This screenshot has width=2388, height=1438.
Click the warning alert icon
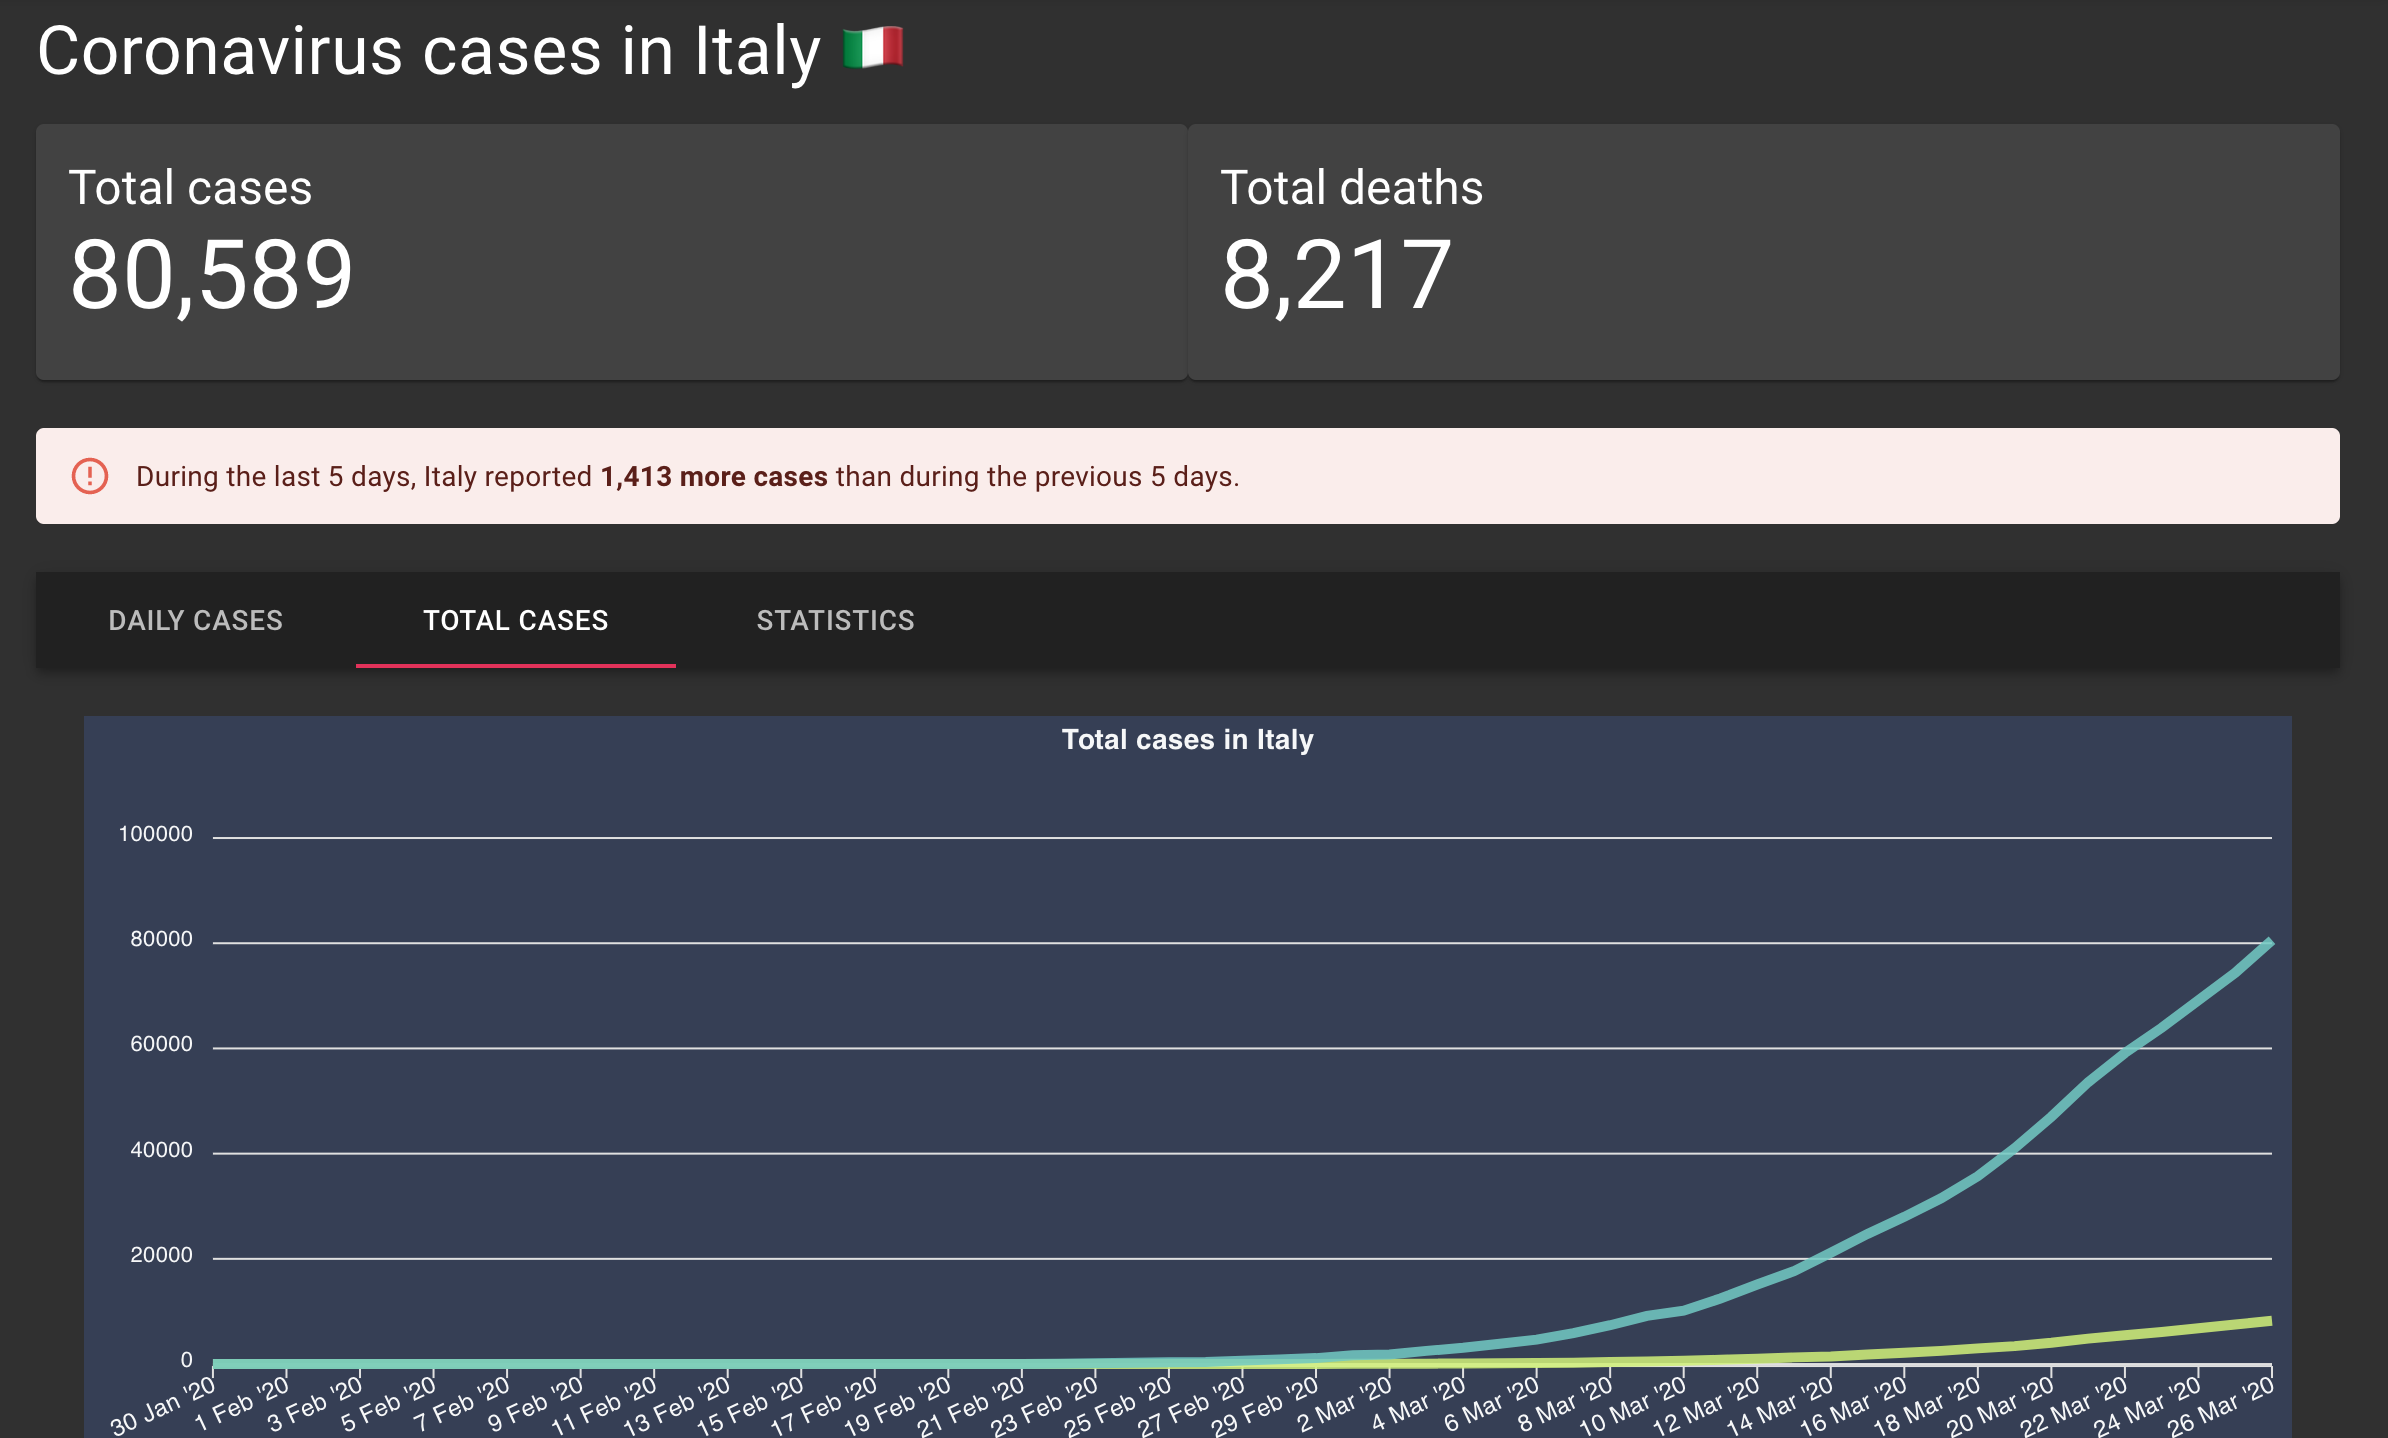[x=91, y=476]
